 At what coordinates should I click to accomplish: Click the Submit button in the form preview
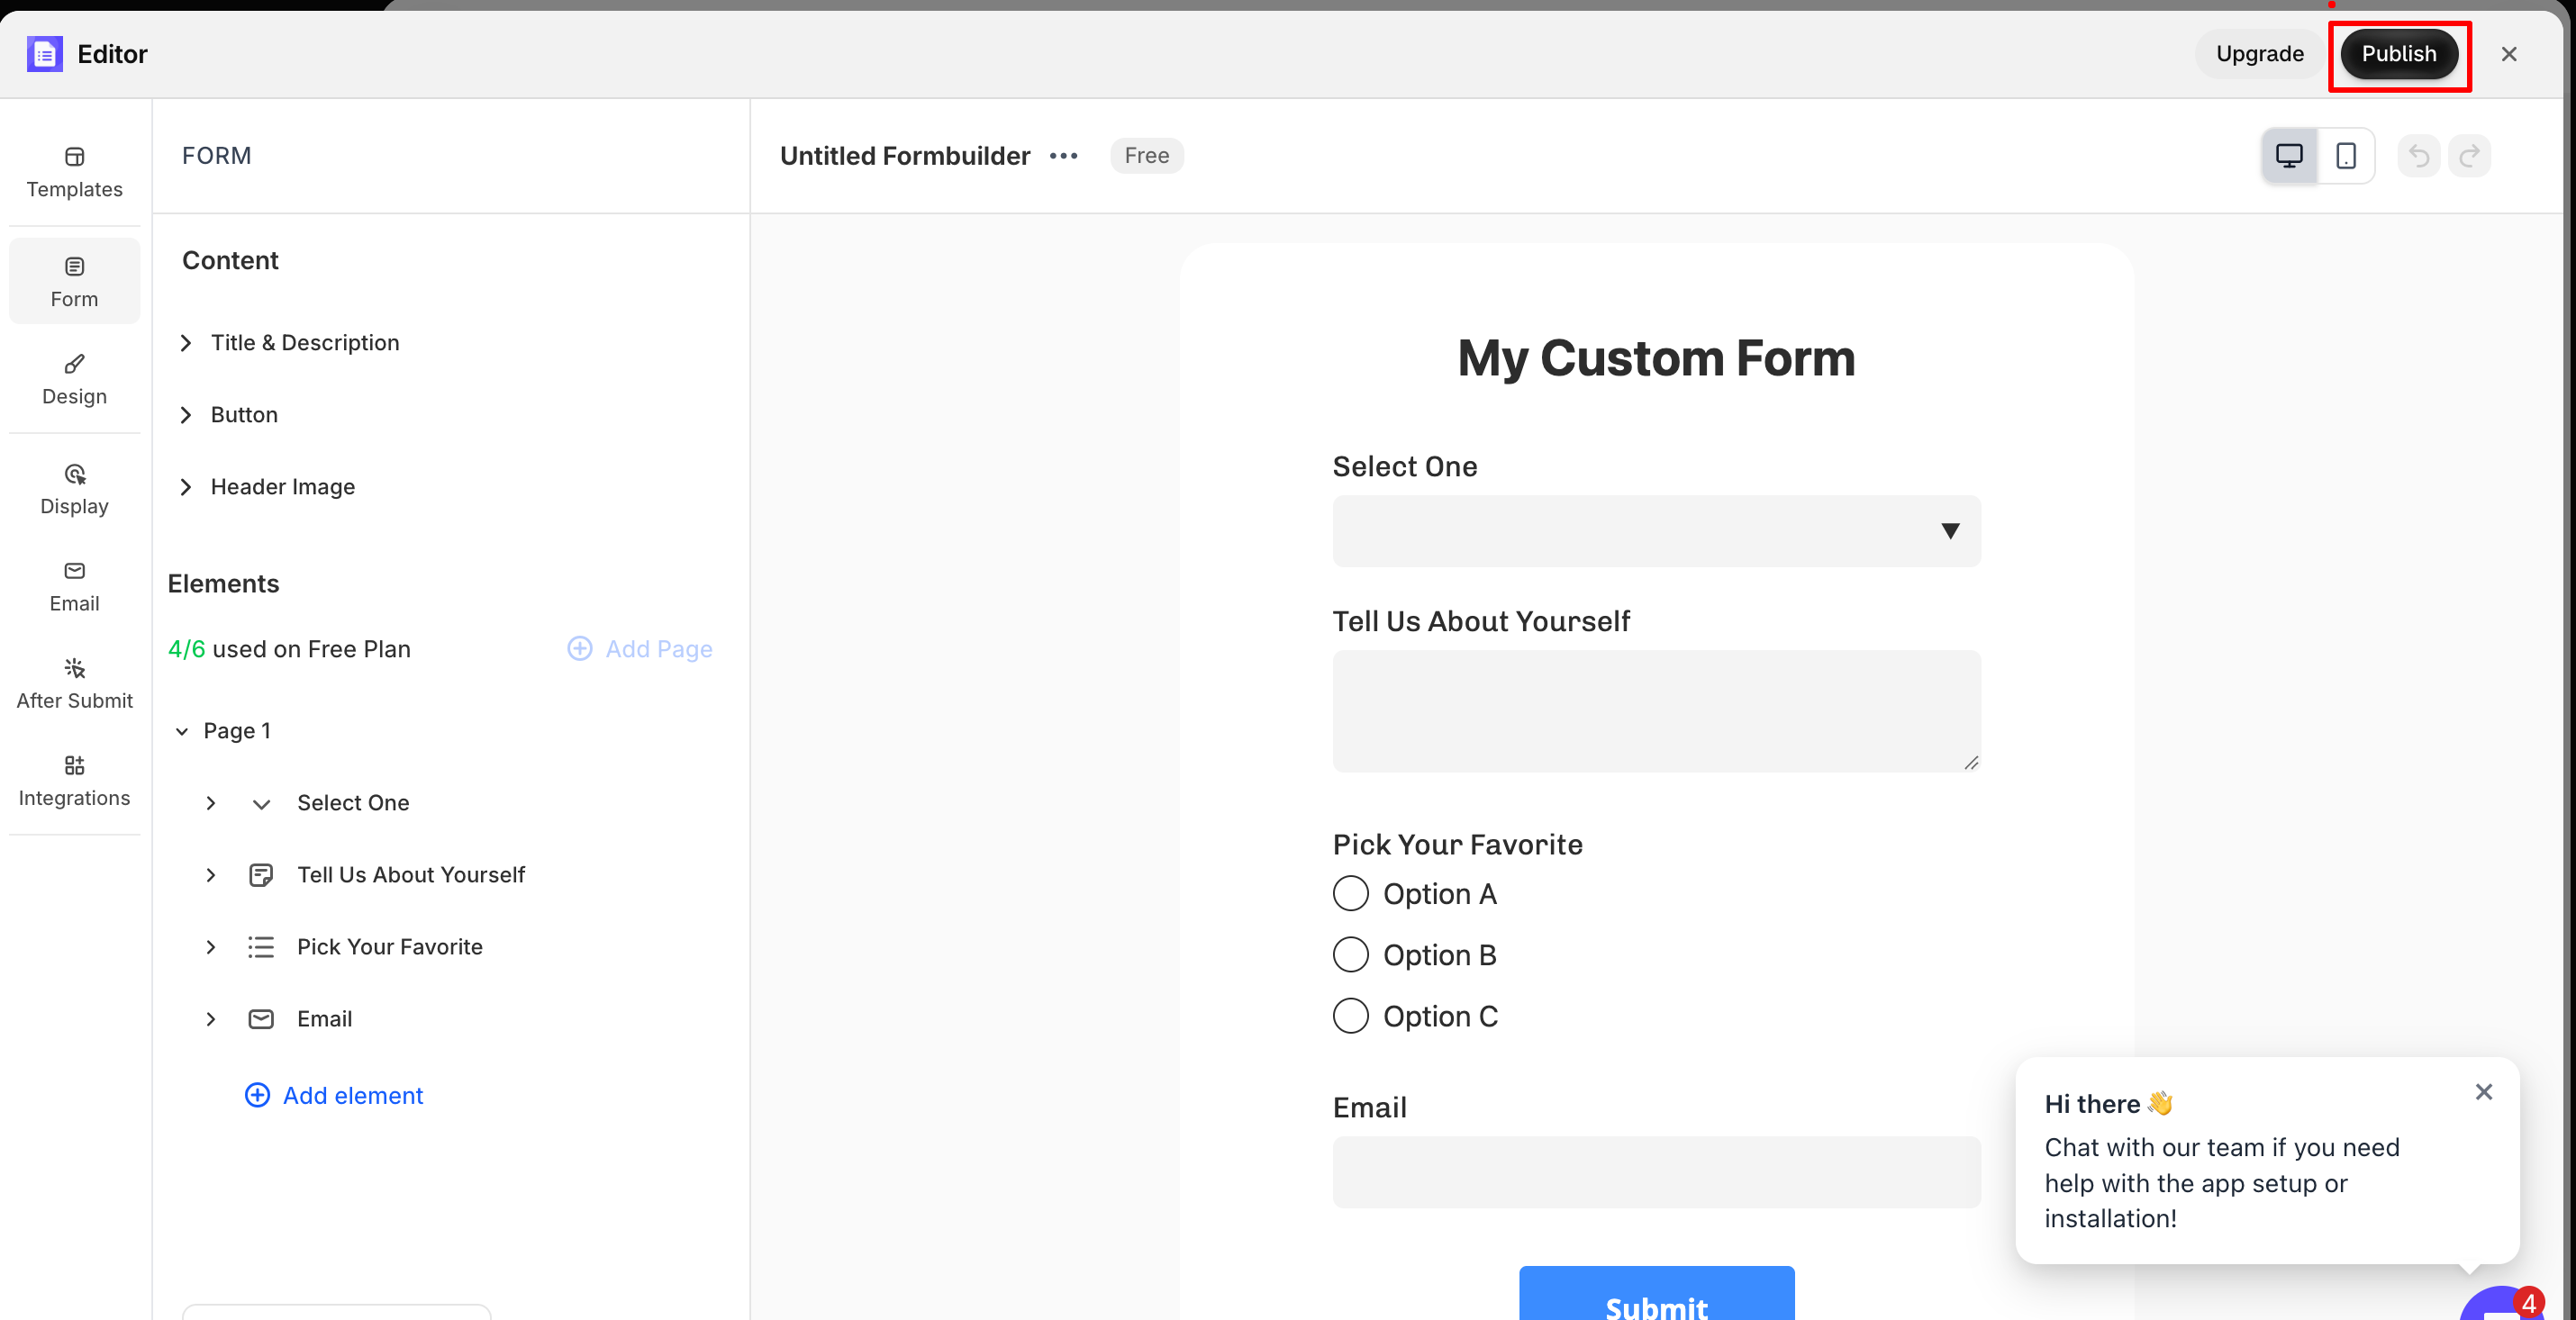click(x=1656, y=1294)
